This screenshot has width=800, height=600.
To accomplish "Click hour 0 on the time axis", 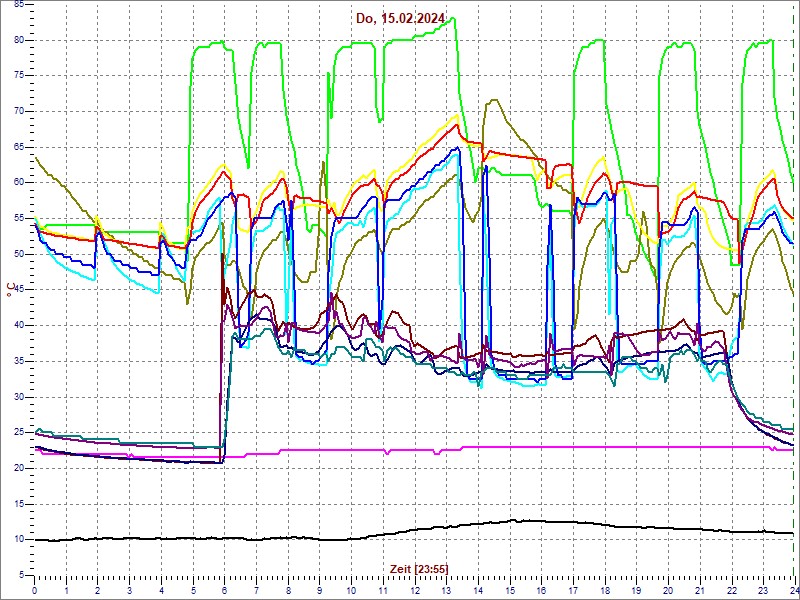I will [x=35, y=590].
